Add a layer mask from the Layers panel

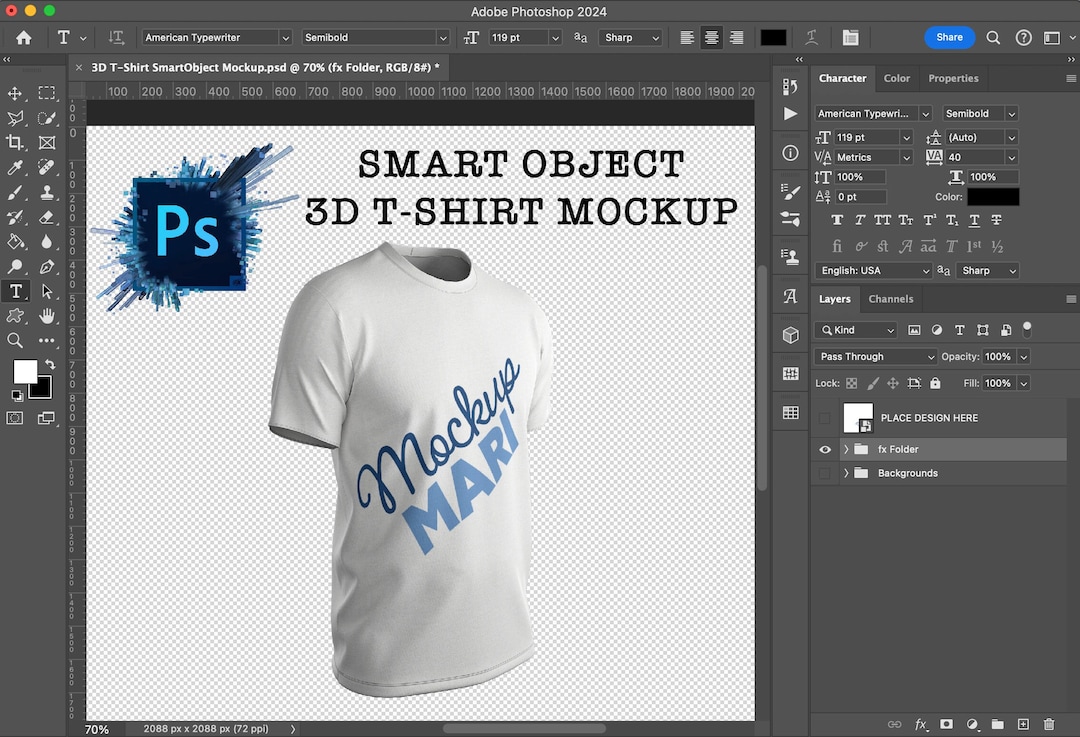point(945,724)
